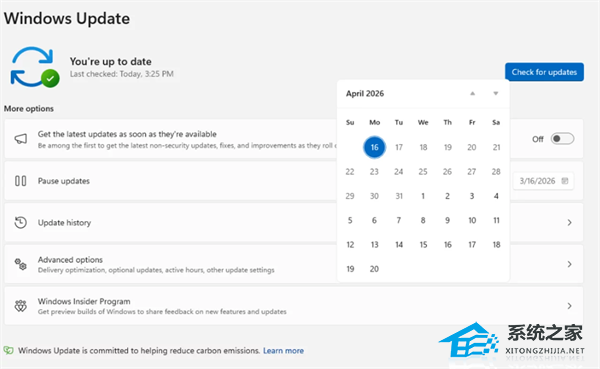Select the highlighted date 16 in calendar
This screenshot has width=600, height=369.
(x=374, y=147)
